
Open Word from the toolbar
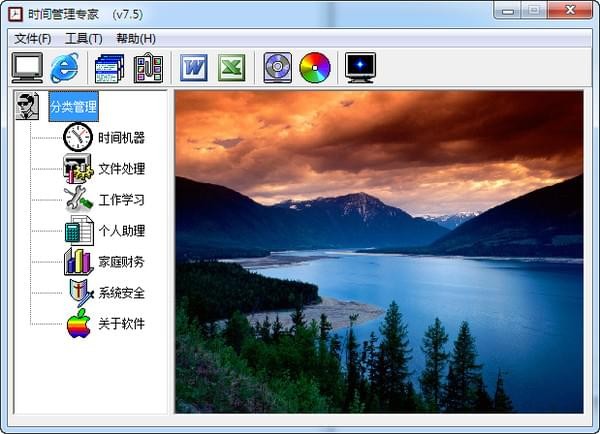click(x=194, y=68)
